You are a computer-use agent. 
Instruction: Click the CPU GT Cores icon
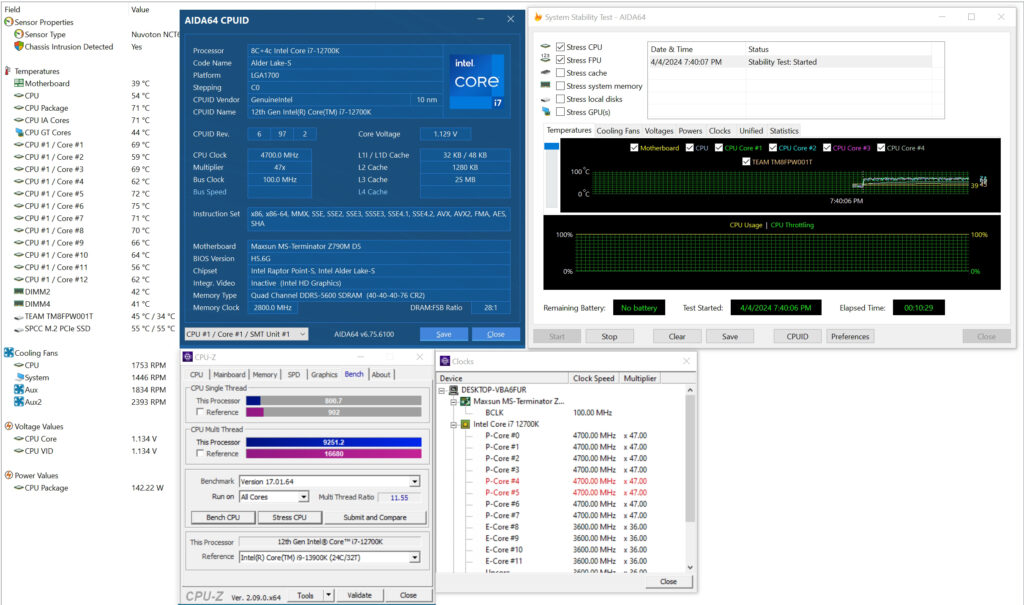click(x=19, y=132)
